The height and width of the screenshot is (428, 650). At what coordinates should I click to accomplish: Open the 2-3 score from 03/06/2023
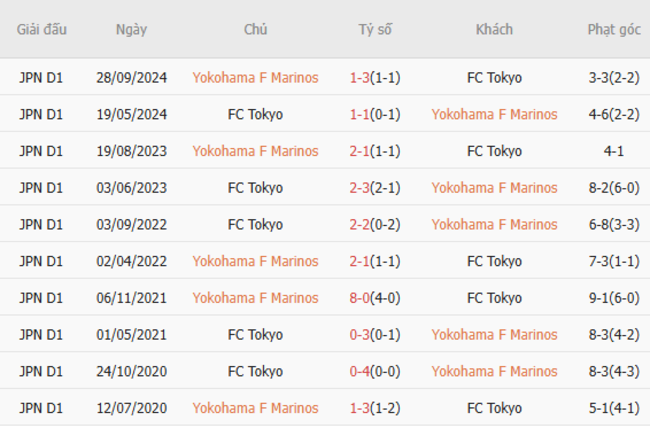359,187
